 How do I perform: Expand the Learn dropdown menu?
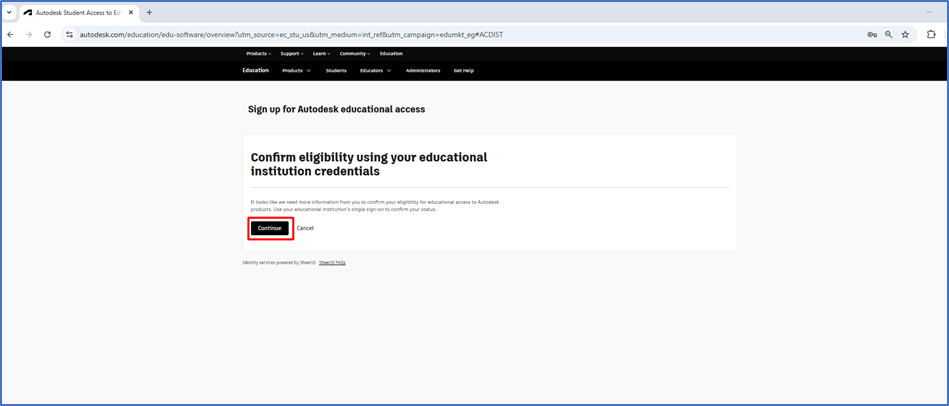pos(321,53)
